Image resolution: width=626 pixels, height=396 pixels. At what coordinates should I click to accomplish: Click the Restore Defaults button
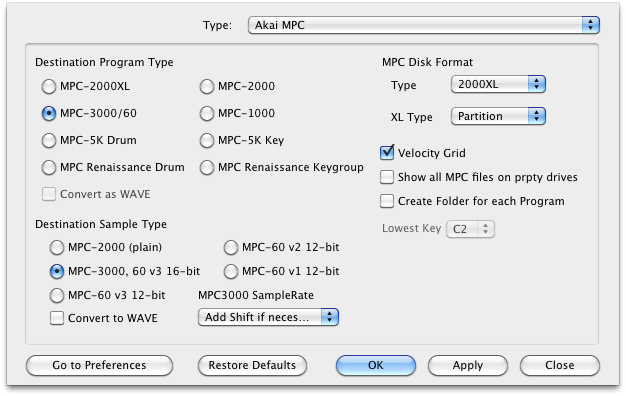[x=252, y=365]
